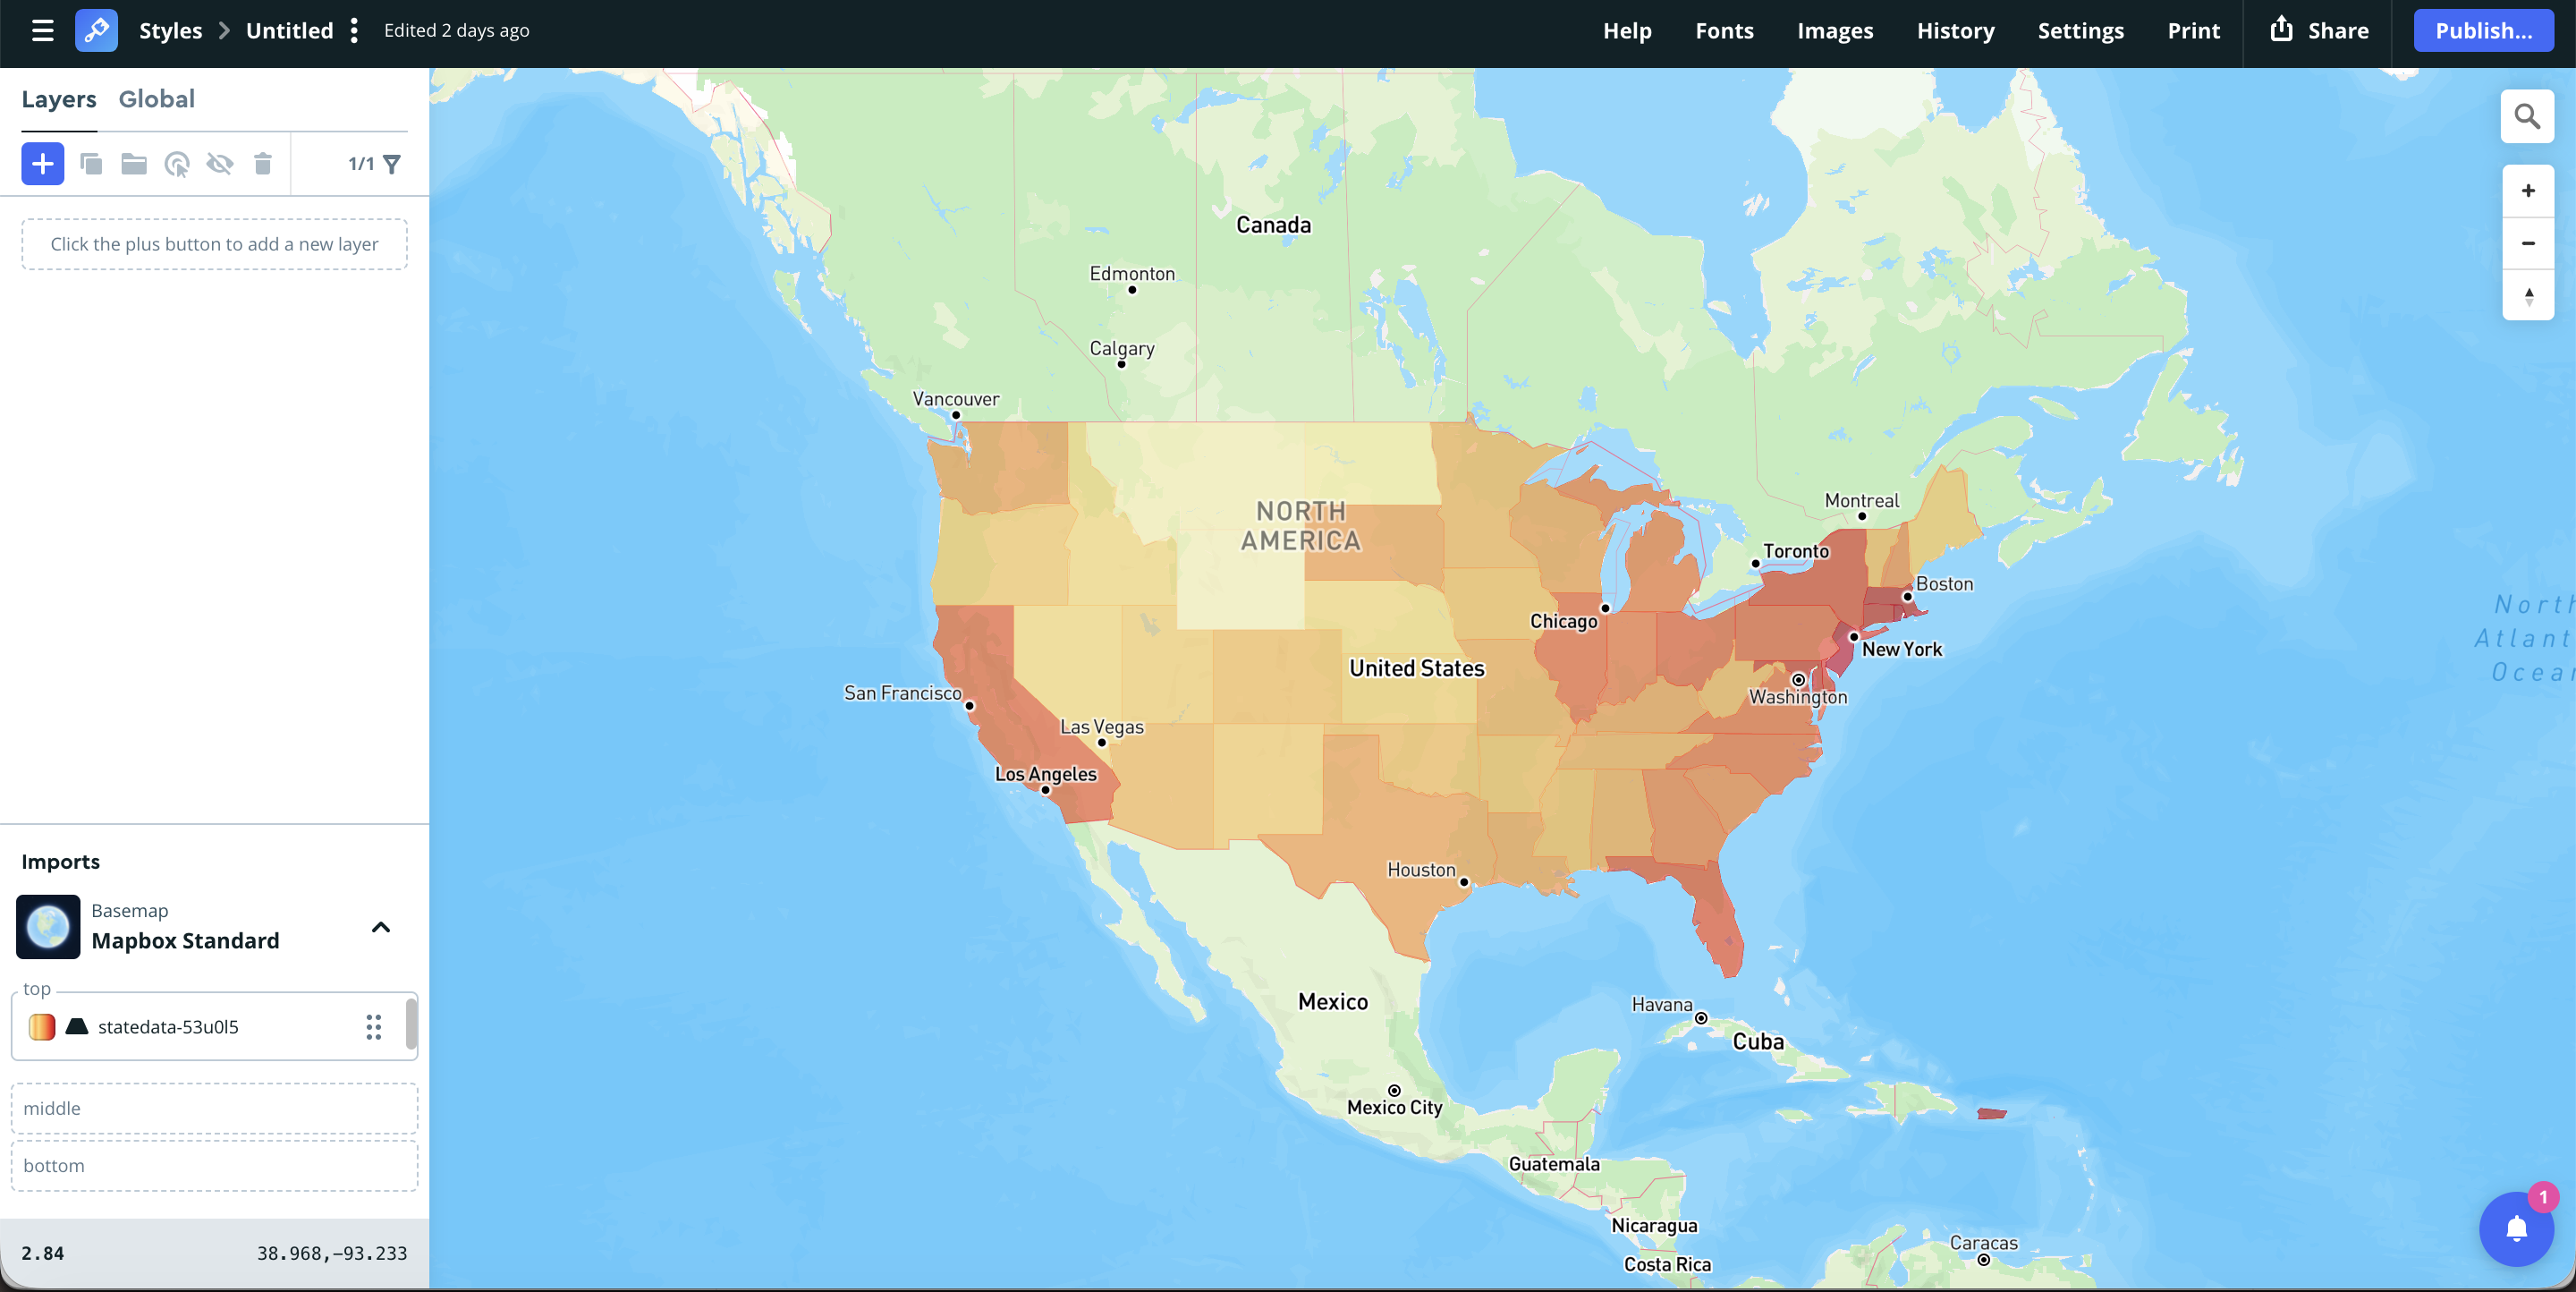The image size is (2576, 1292).
Task: Click the add new layer plus button
Action: coord(42,164)
